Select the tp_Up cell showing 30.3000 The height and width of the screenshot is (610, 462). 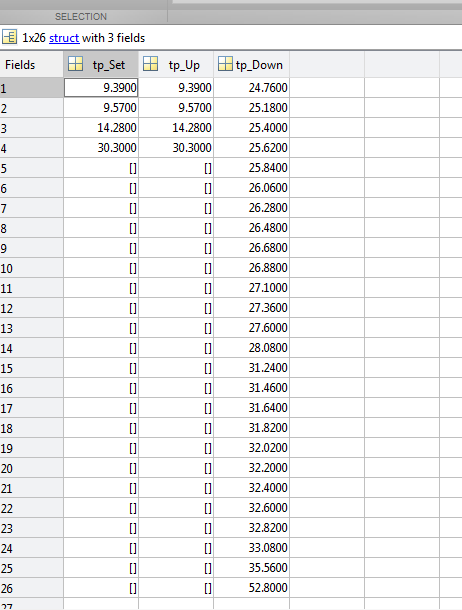coord(176,147)
